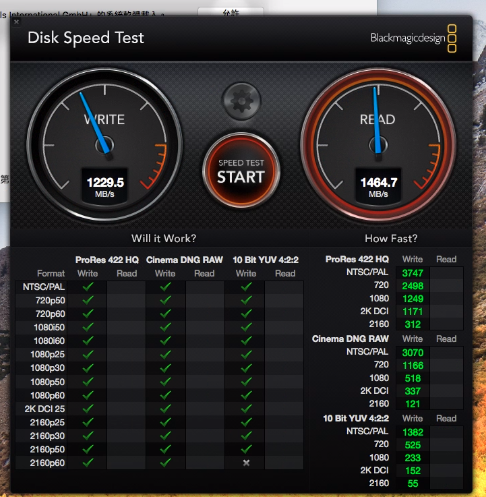
Task: Click the 2K DCI 25 format row label
Action: (45, 409)
